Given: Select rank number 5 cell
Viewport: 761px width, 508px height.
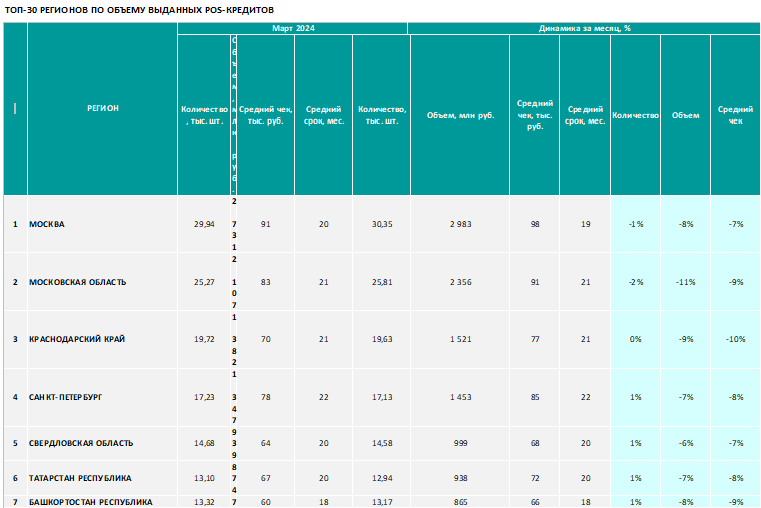Looking at the screenshot, I should pyautogui.click(x=15, y=443).
